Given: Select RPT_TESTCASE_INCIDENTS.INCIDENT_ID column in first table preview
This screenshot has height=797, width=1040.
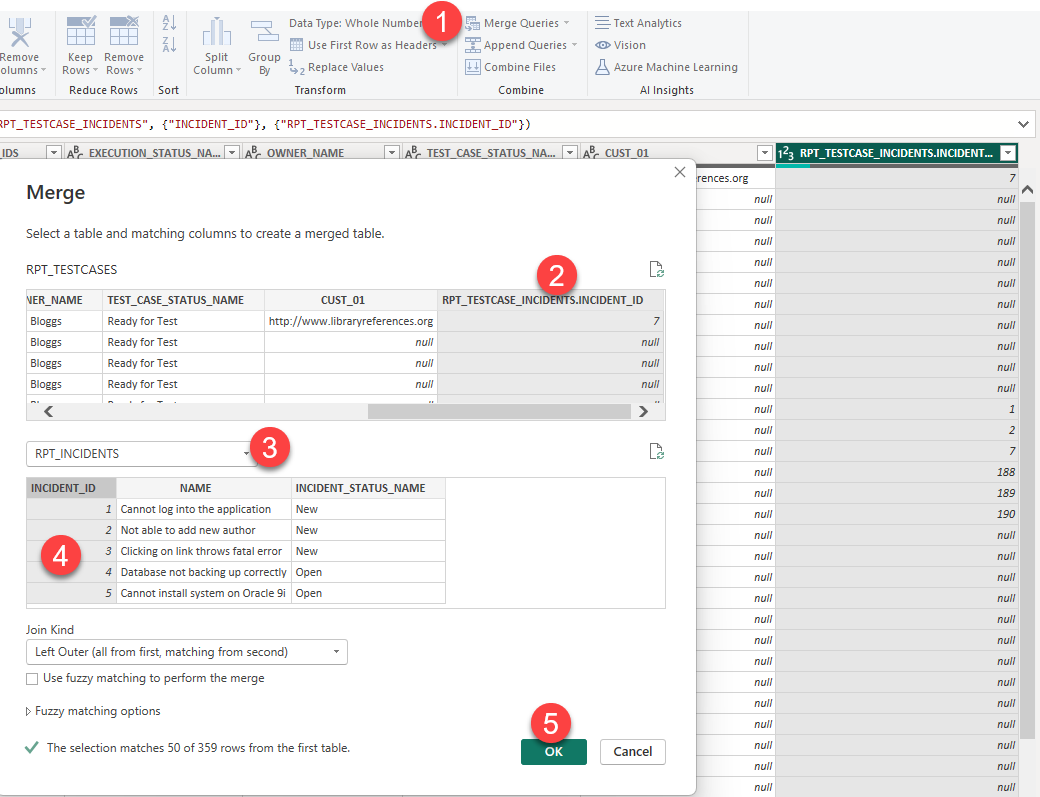Looking at the screenshot, I should [x=551, y=300].
